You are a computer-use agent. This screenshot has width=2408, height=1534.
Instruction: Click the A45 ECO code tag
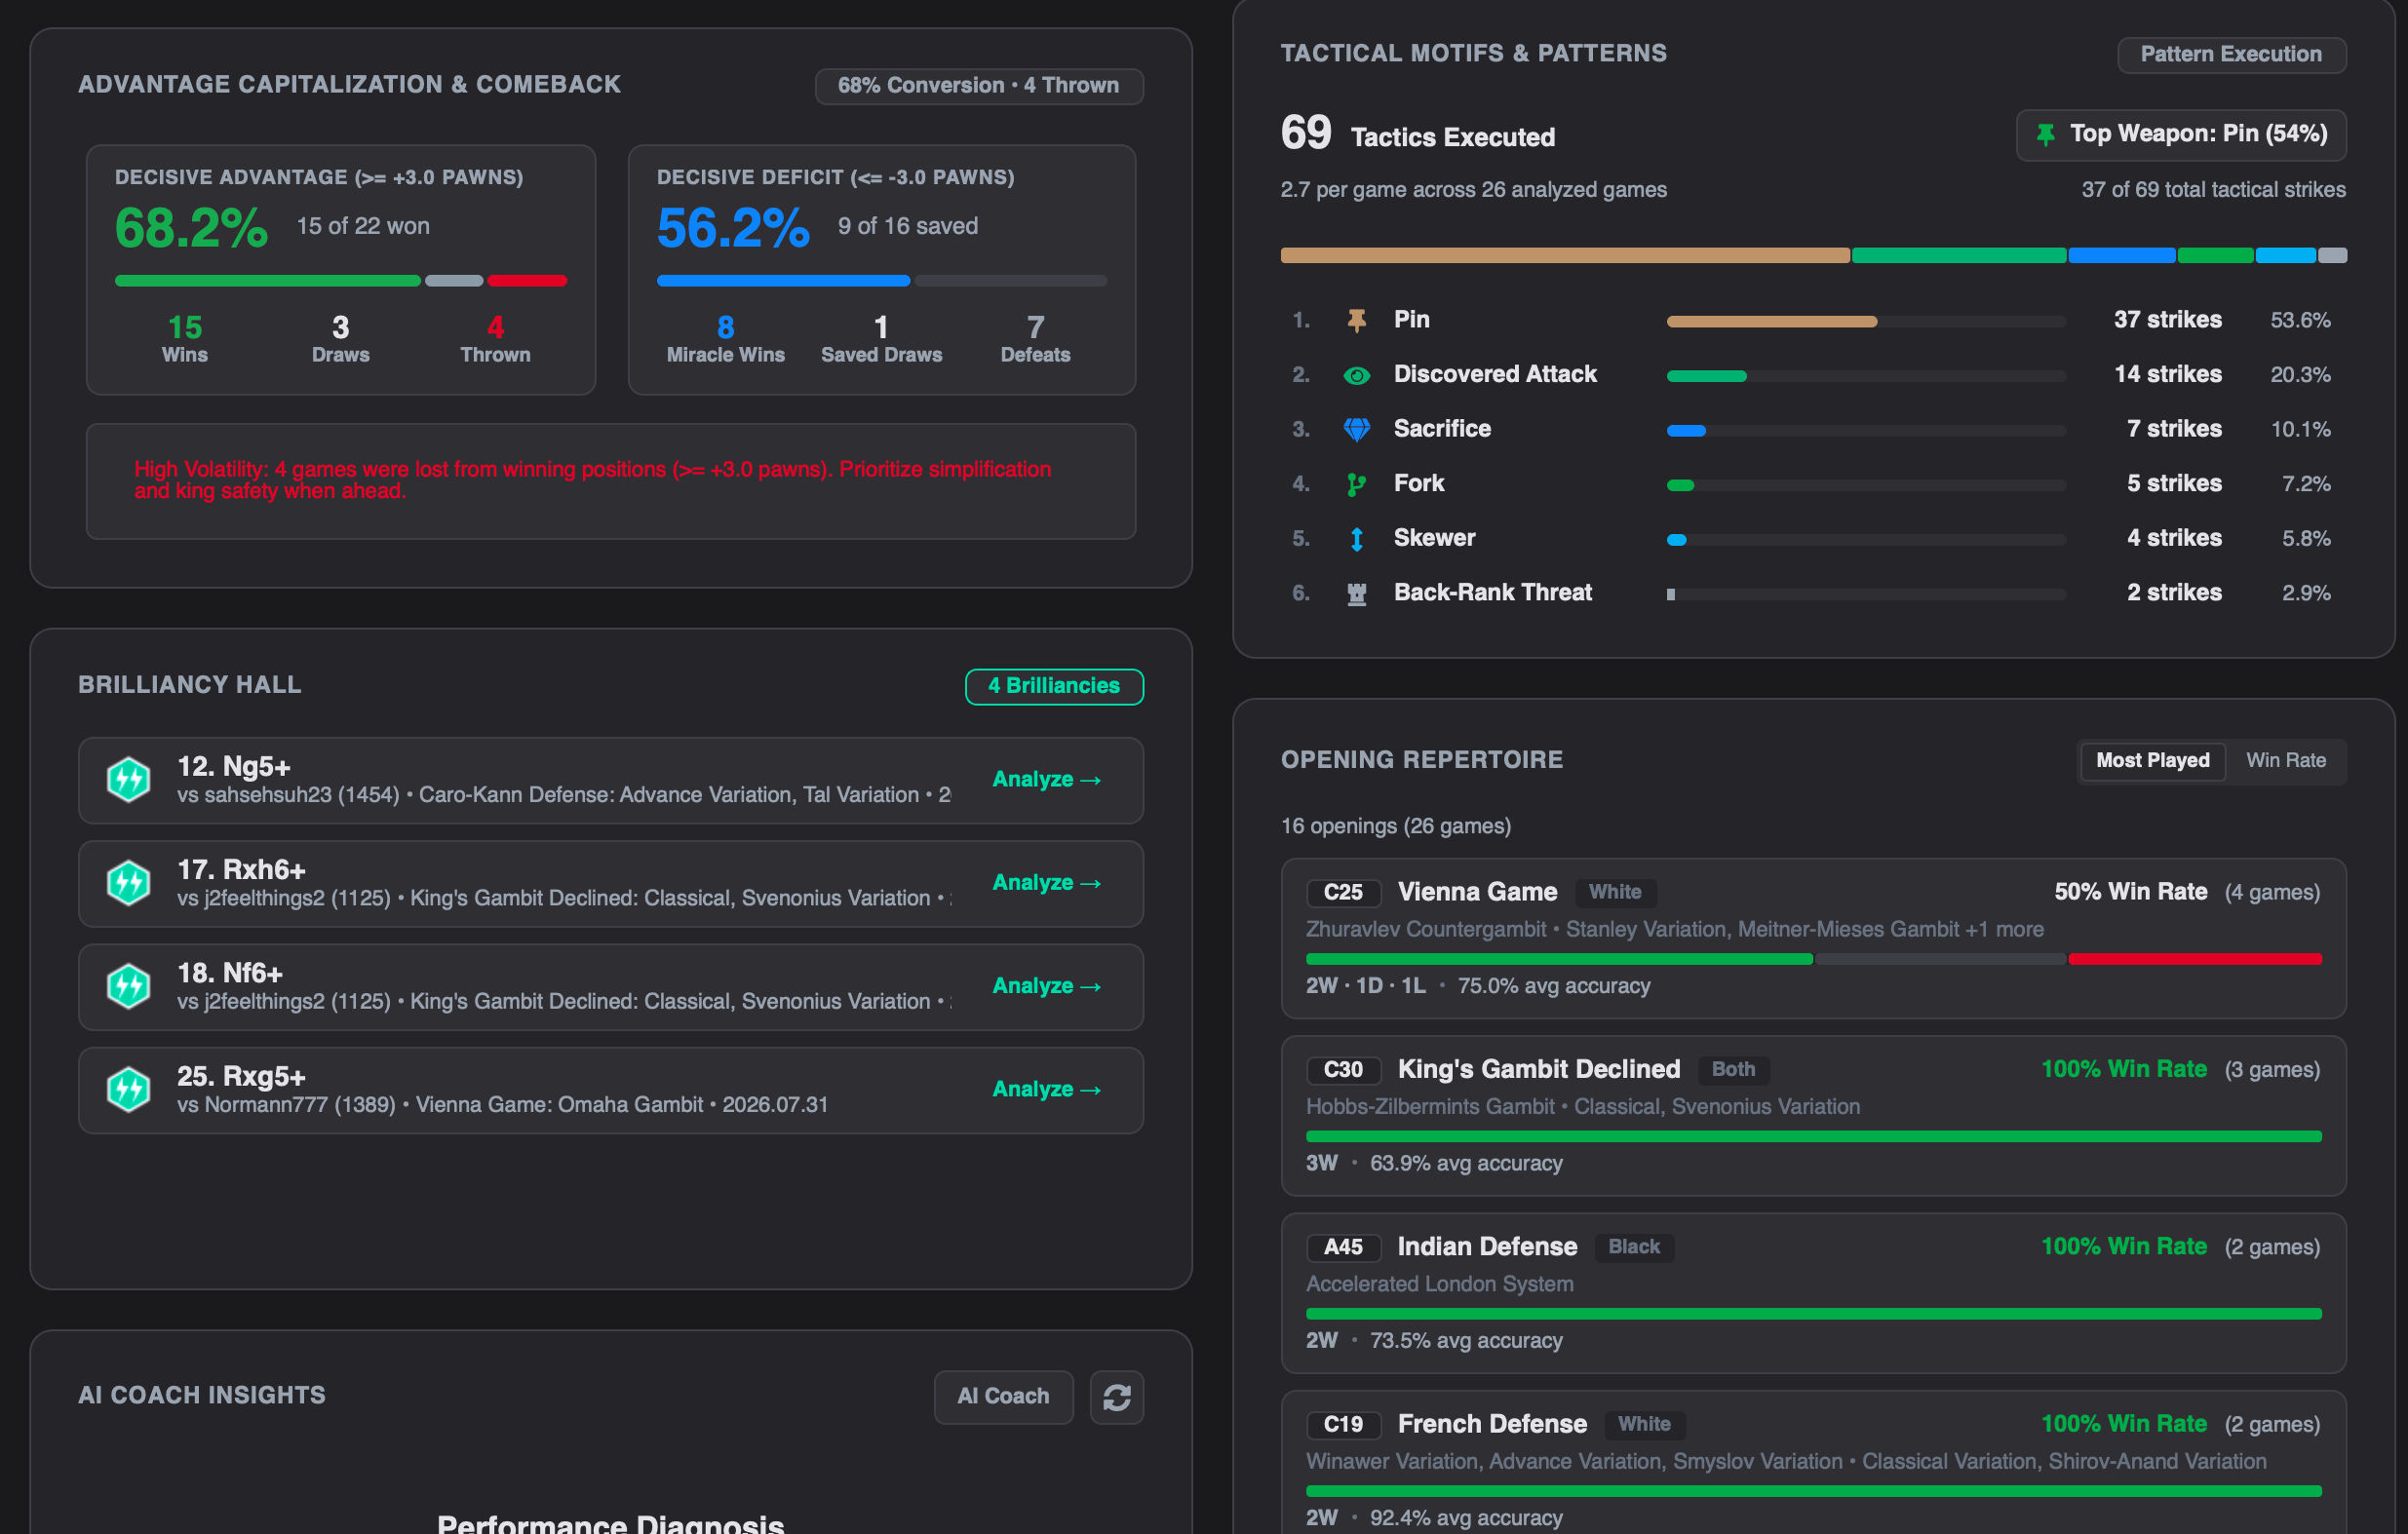click(1343, 1247)
